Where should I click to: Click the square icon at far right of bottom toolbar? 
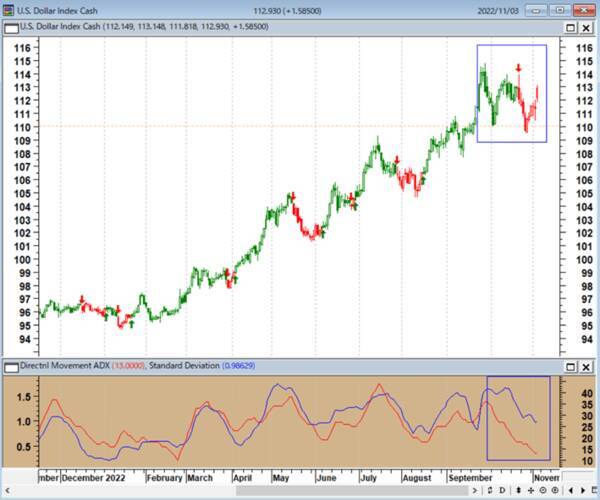pyautogui.click(x=595, y=490)
